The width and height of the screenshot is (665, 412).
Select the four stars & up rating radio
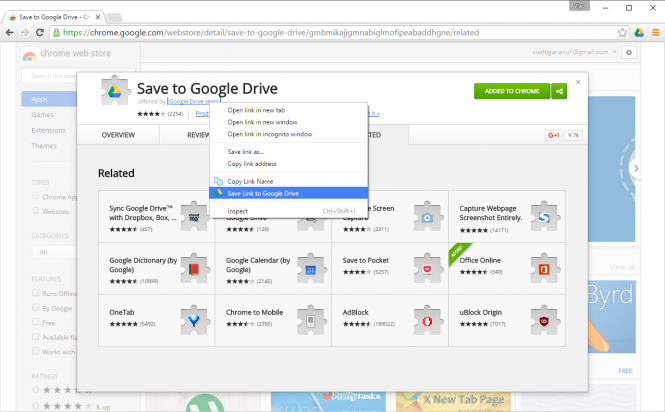coord(36,406)
